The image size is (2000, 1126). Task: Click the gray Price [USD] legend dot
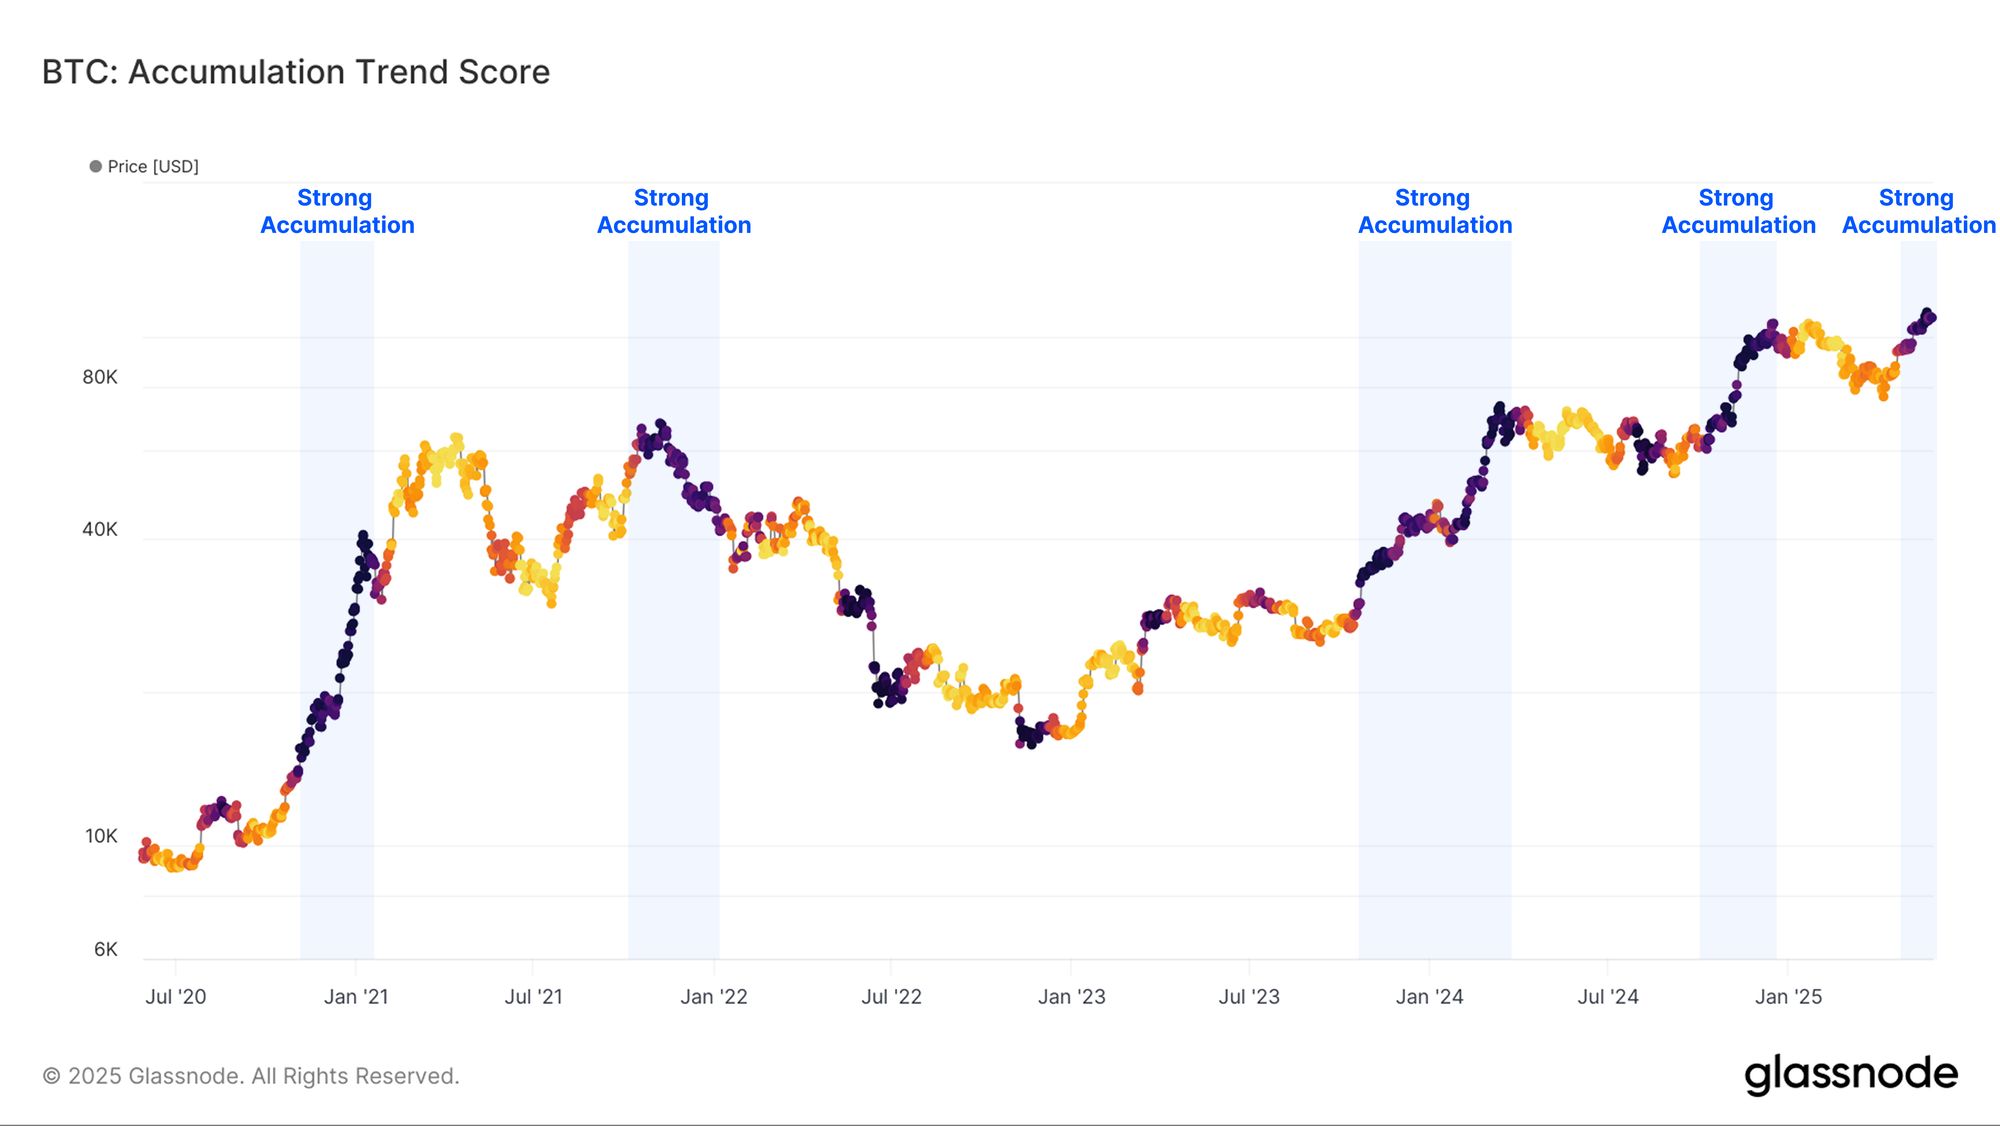pyautogui.click(x=96, y=166)
